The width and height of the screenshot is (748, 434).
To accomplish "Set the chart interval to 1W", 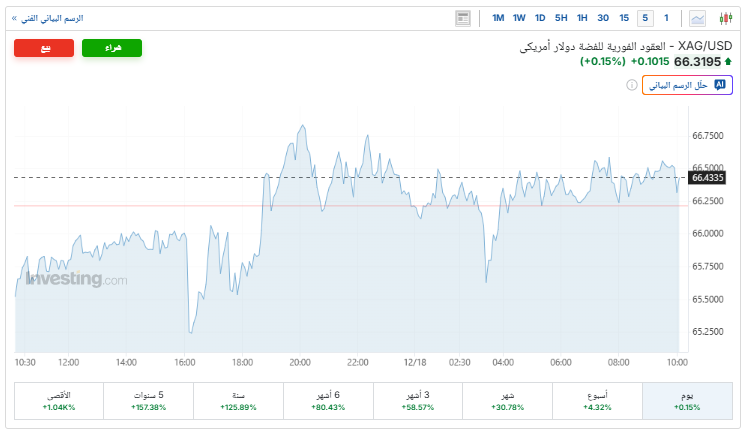I will [519, 18].
